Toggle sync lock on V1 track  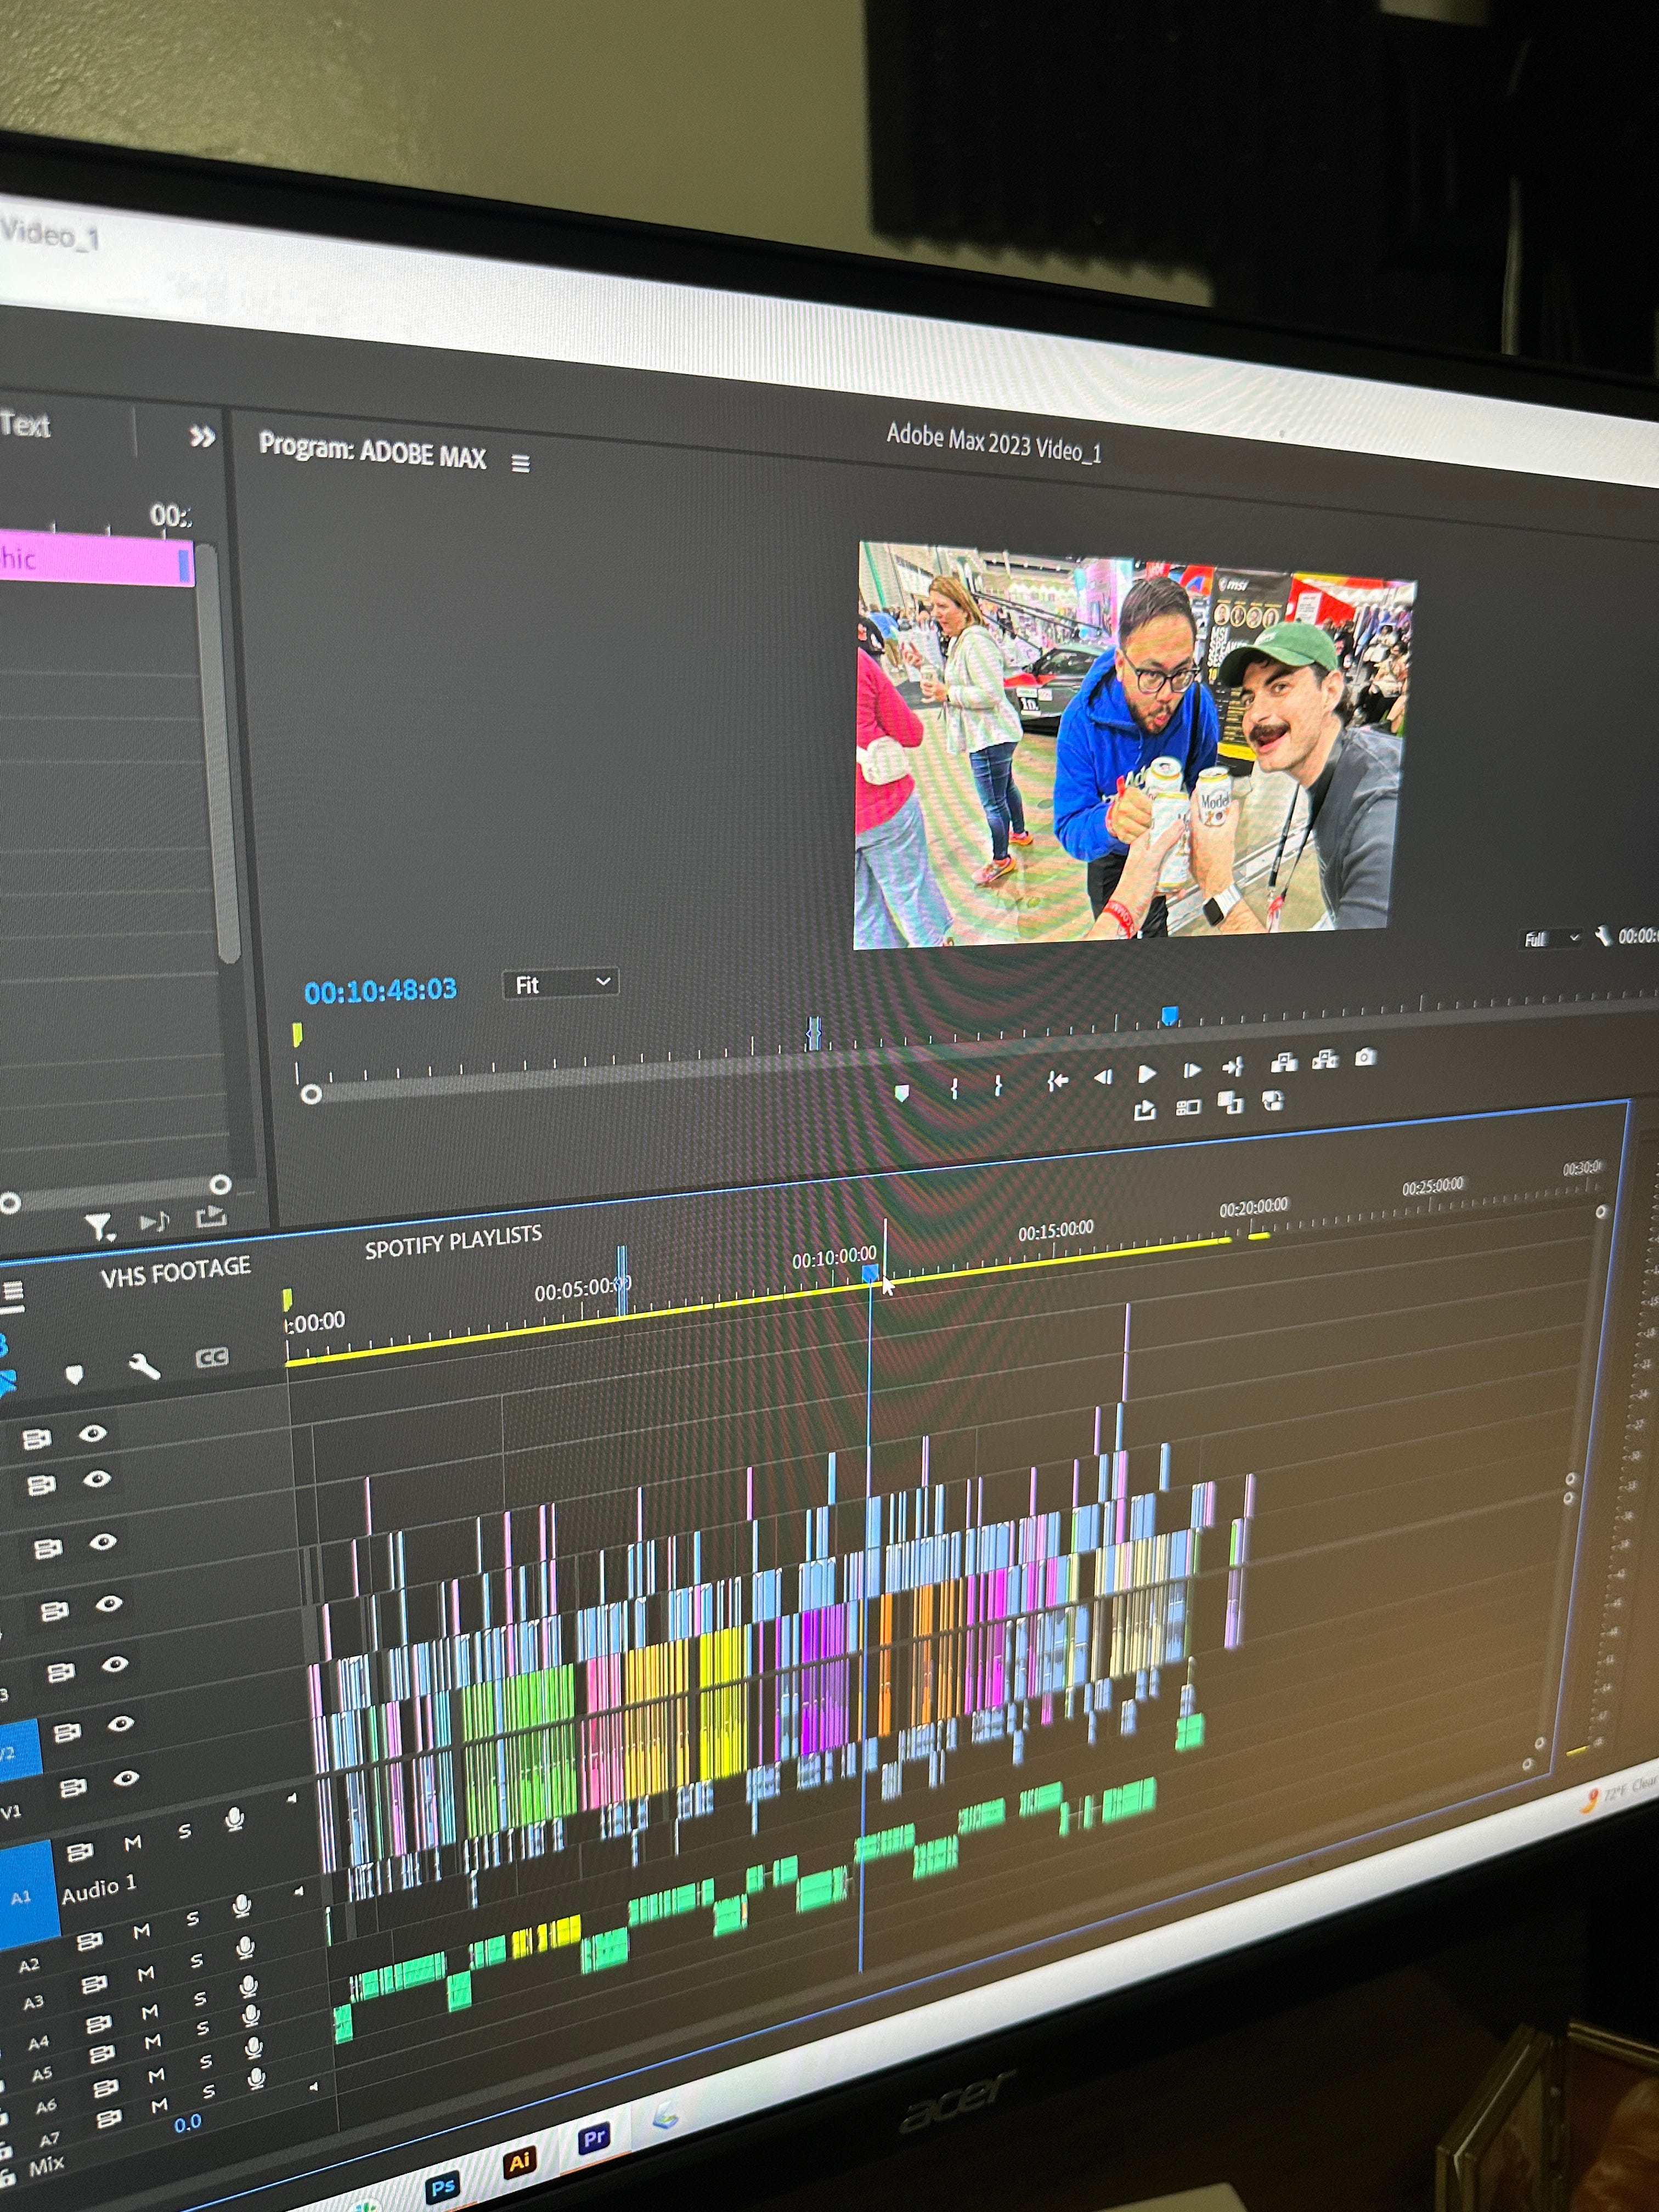(73, 1787)
